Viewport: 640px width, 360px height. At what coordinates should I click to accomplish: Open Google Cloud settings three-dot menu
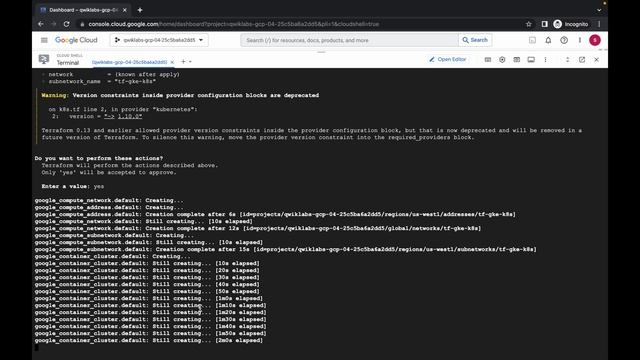click(x=580, y=40)
